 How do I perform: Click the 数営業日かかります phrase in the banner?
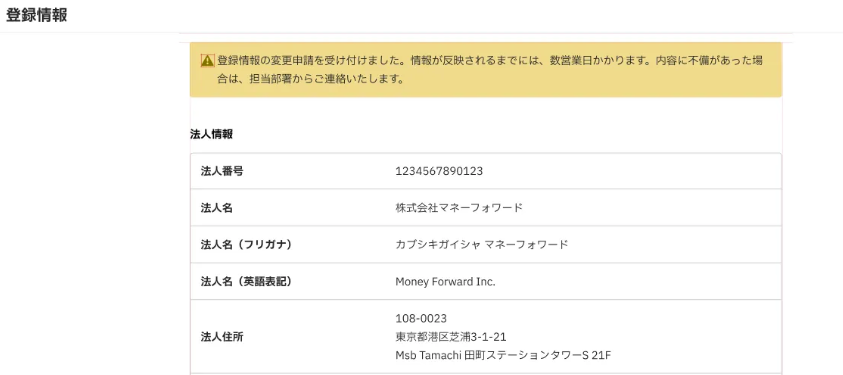point(599,61)
